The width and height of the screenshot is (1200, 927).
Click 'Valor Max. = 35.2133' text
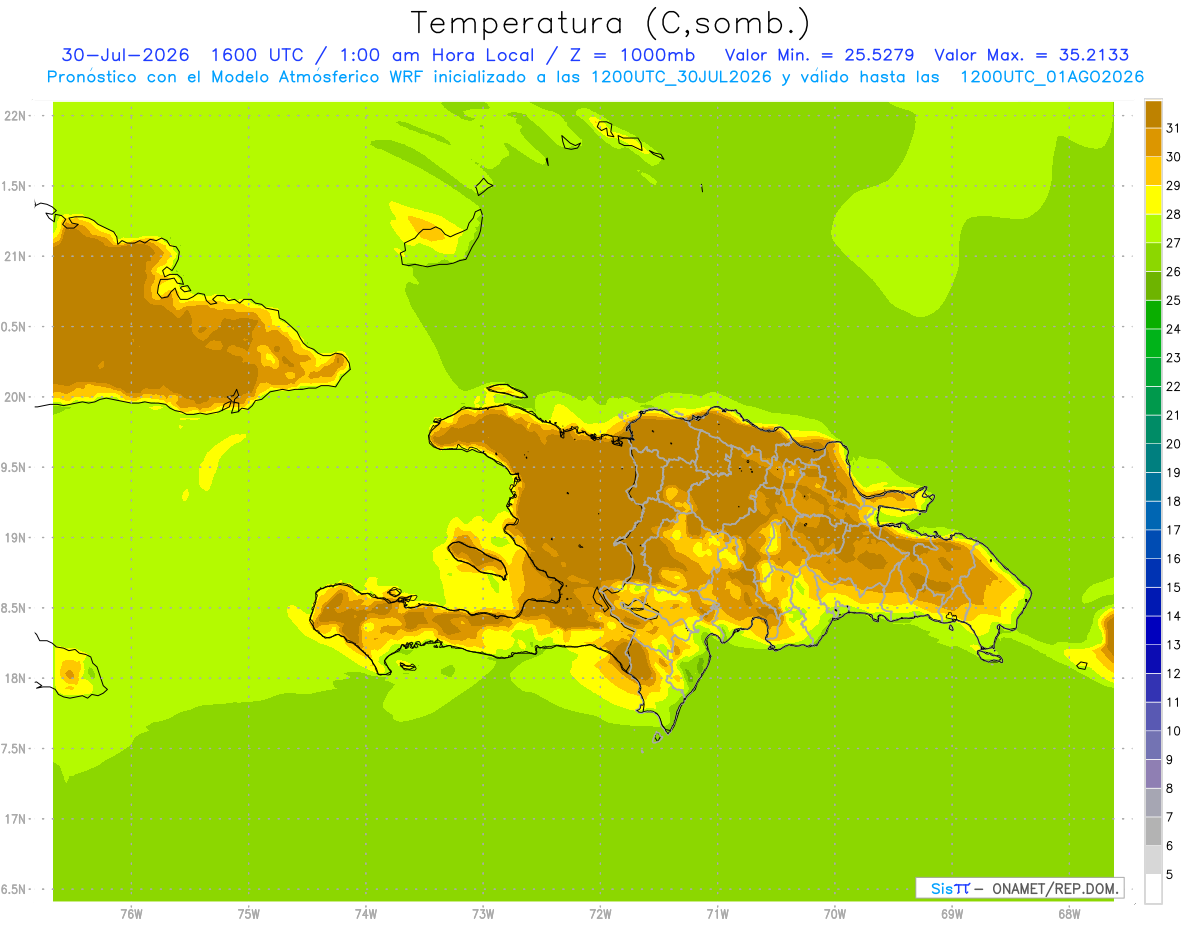click(1031, 54)
